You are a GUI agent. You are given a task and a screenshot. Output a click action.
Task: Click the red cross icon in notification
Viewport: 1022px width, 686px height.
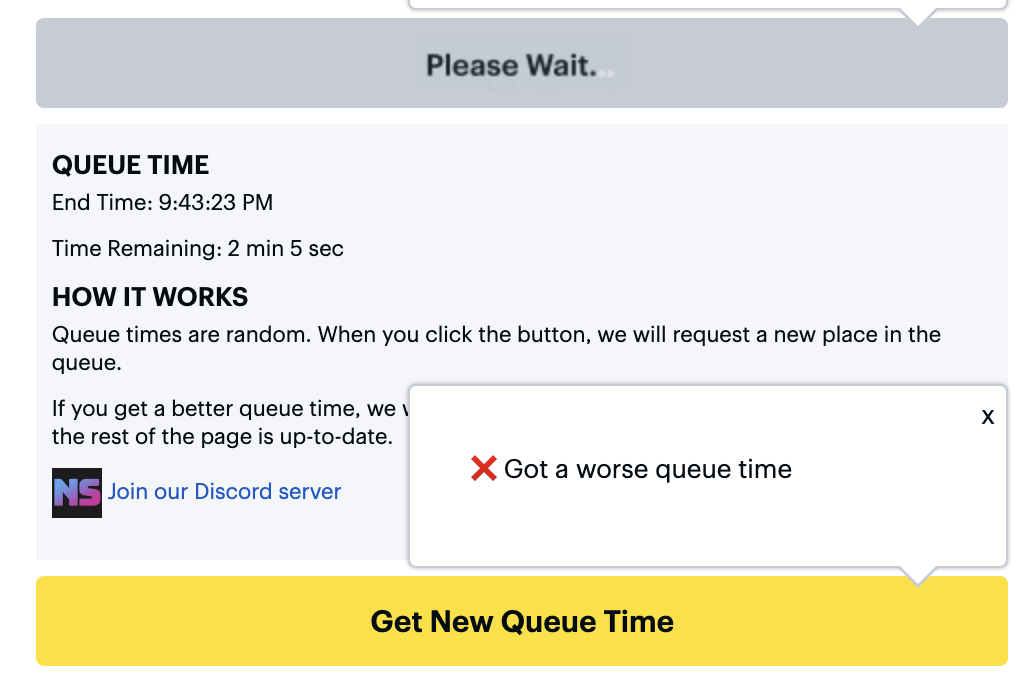484,468
